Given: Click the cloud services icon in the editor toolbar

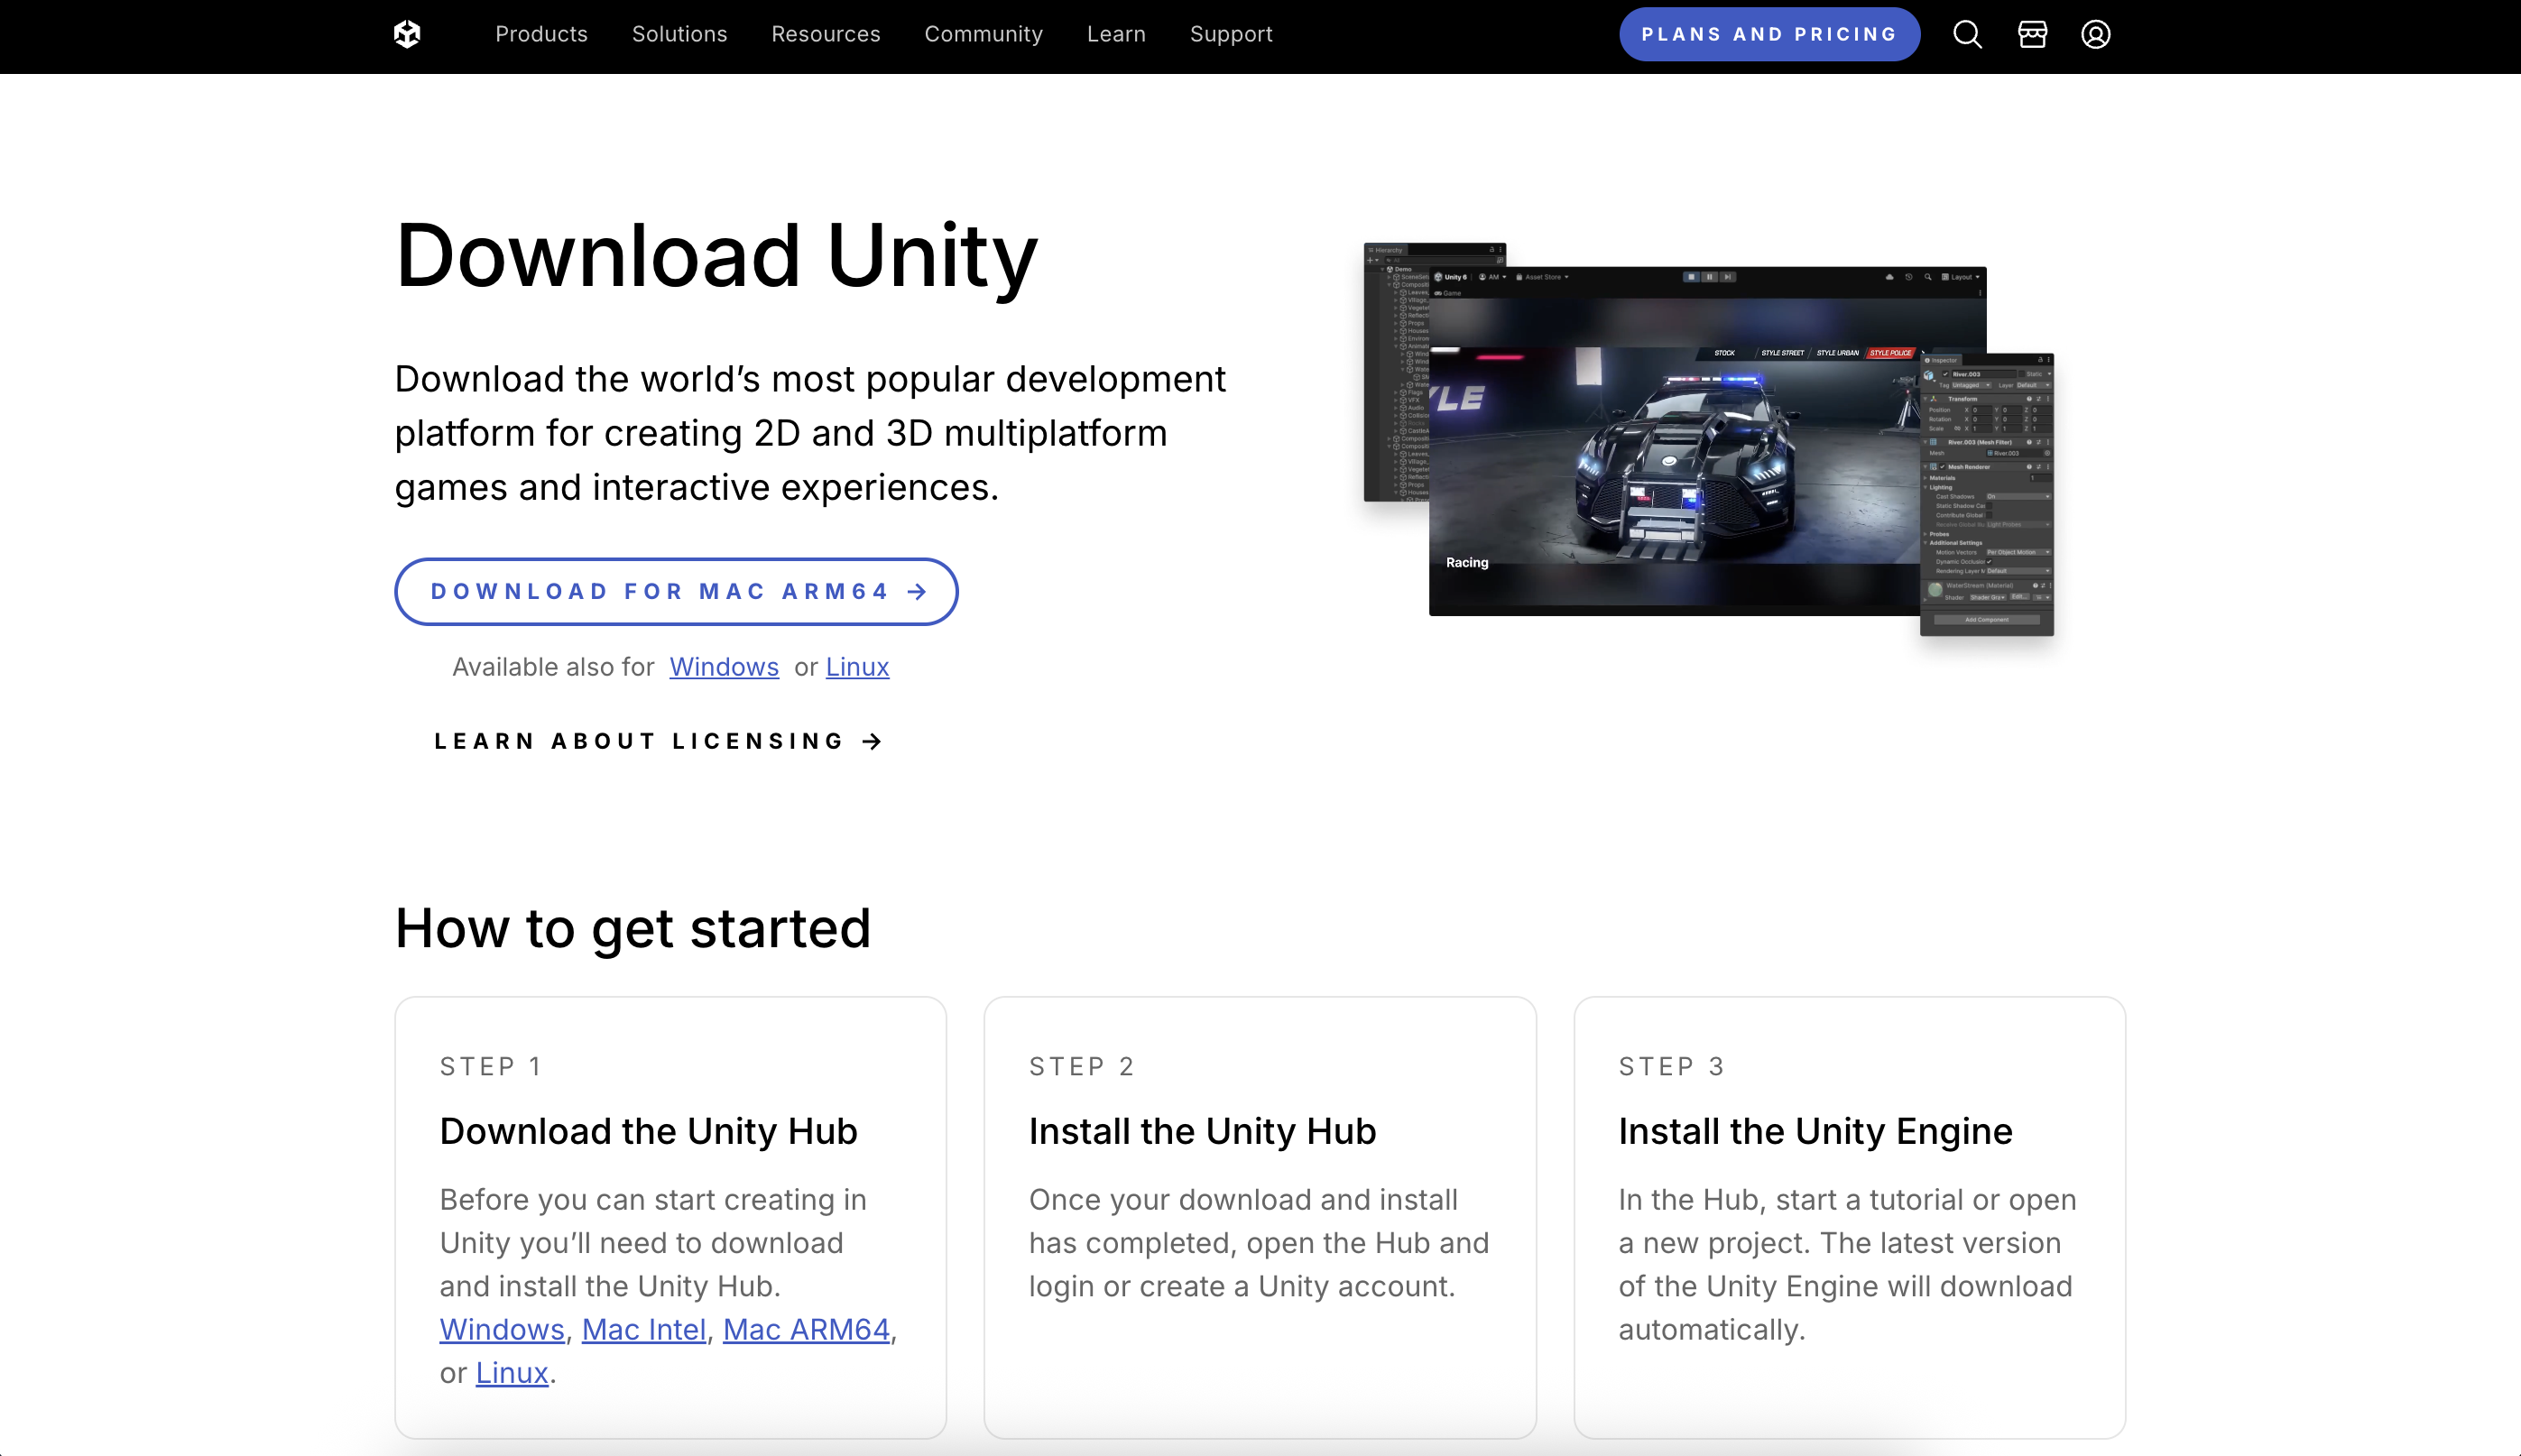Looking at the screenshot, I should 1890,277.
